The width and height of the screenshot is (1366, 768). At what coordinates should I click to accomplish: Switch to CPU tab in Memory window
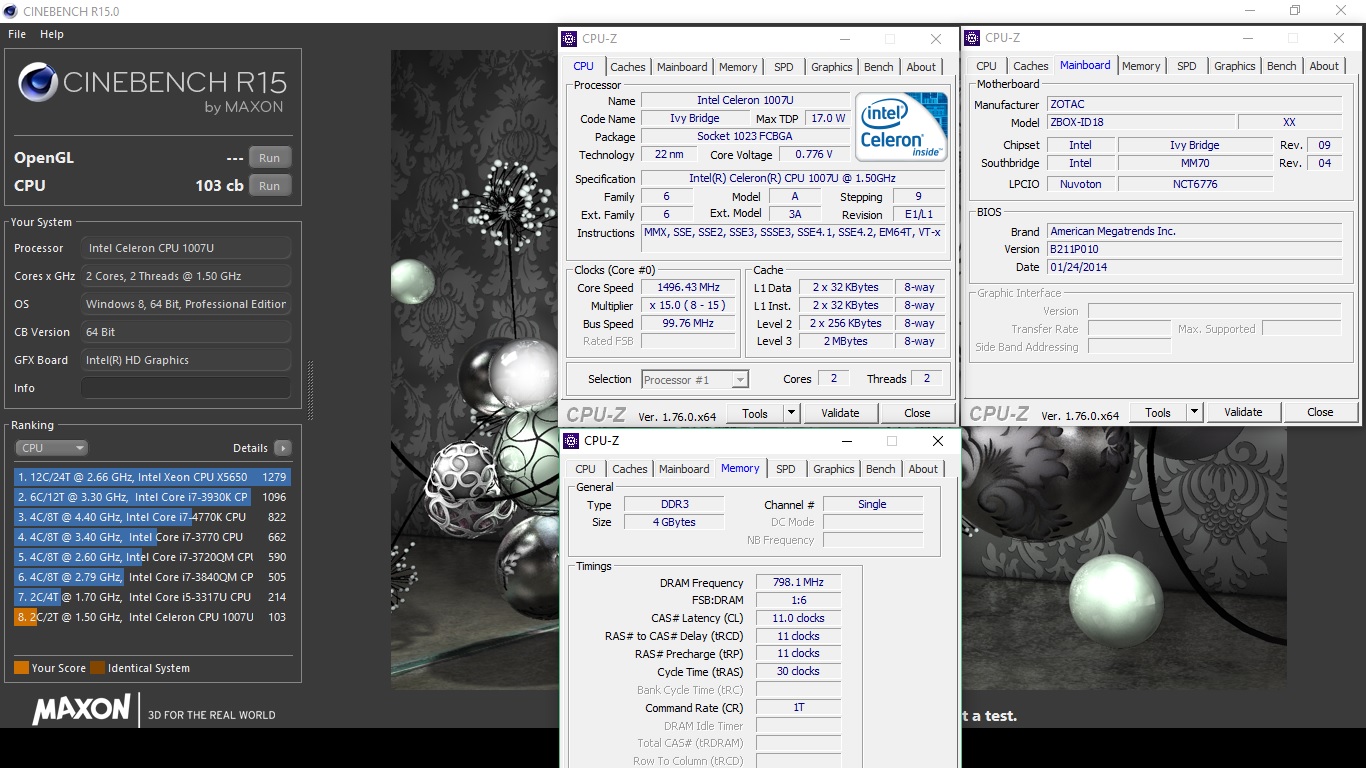click(586, 469)
